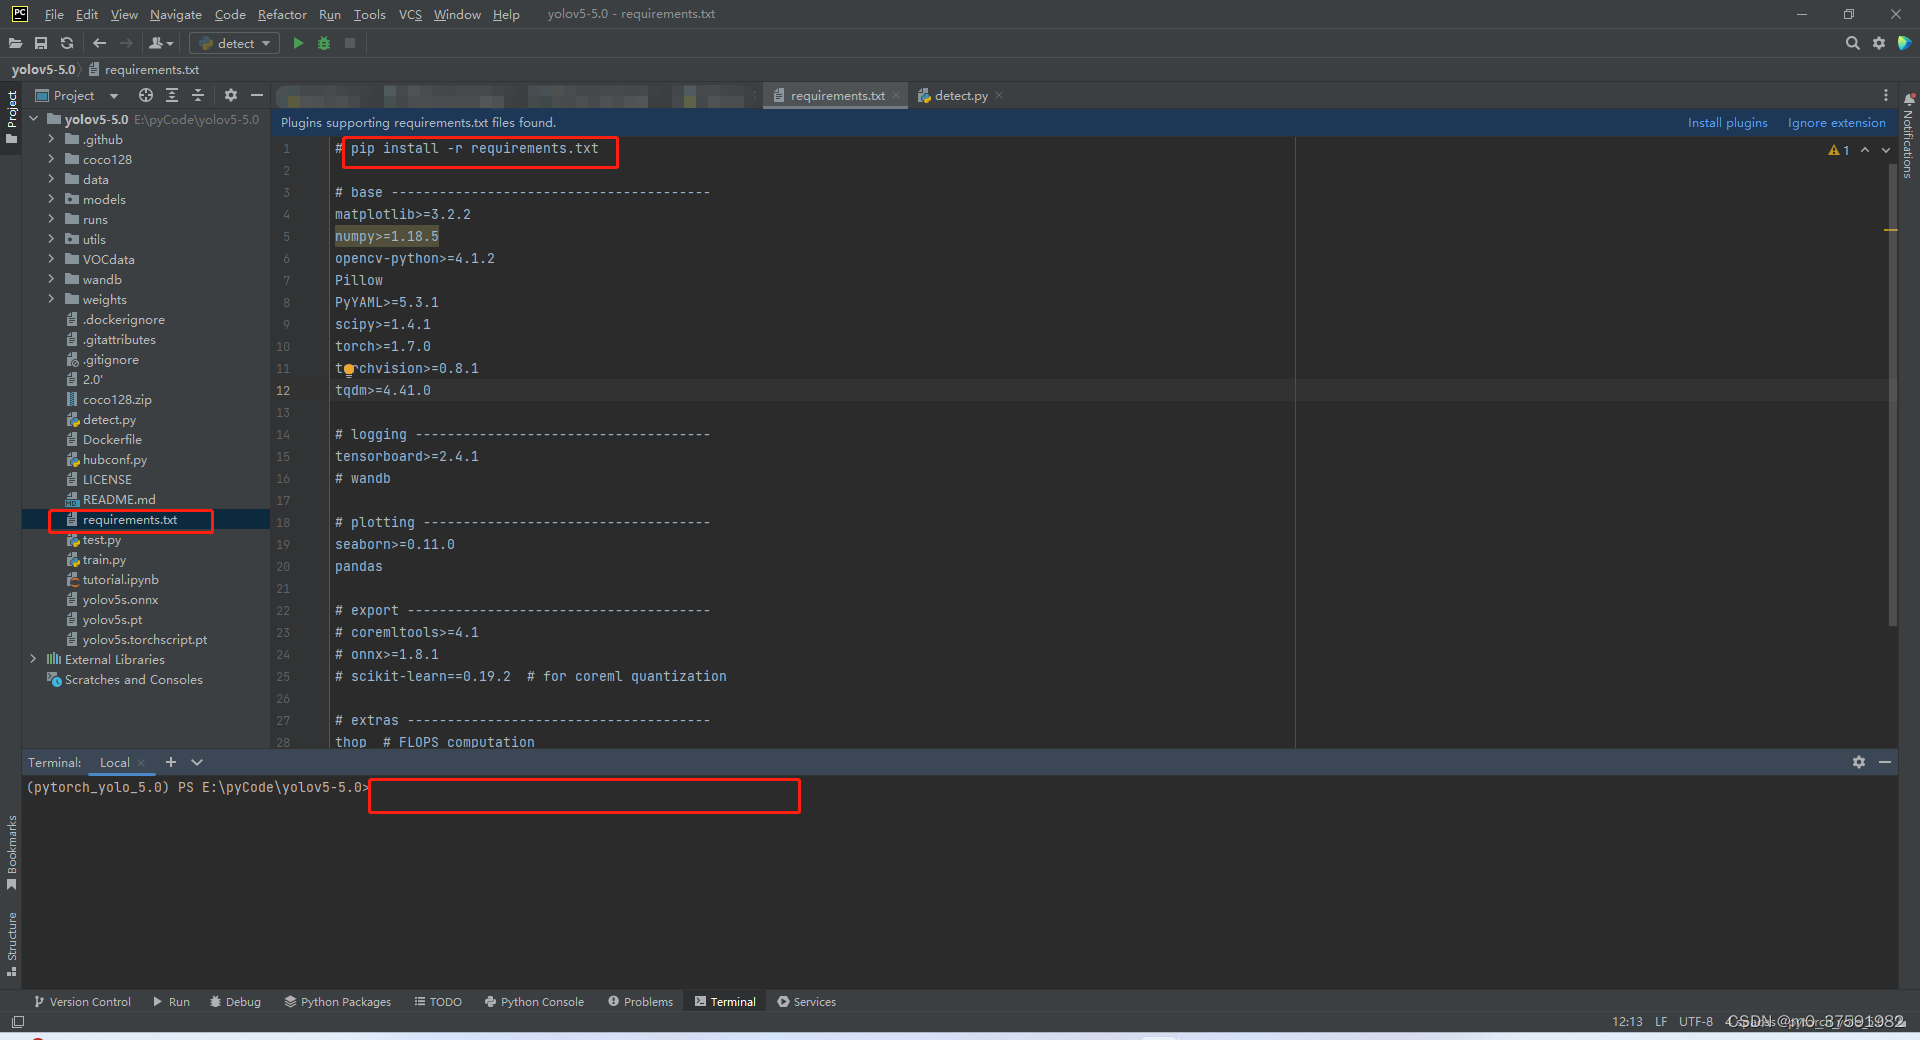Screen dimensions: 1920x1040
Task: Expand the utils folder
Action: [x=51, y=239]
